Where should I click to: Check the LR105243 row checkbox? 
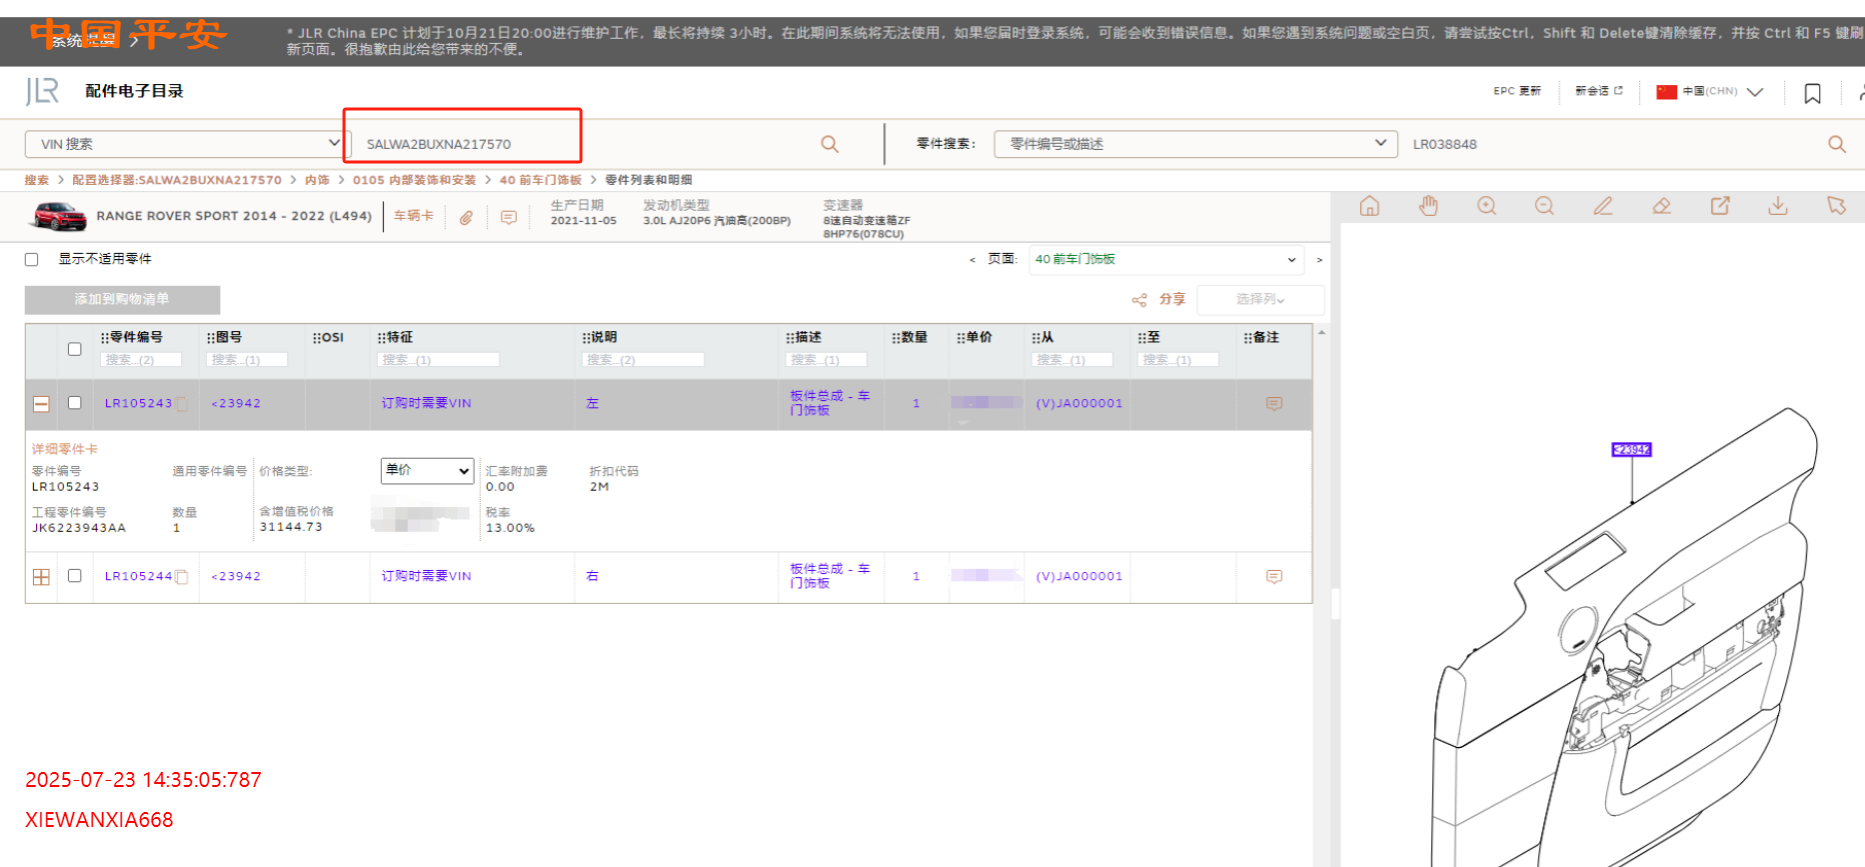(75, 403)
